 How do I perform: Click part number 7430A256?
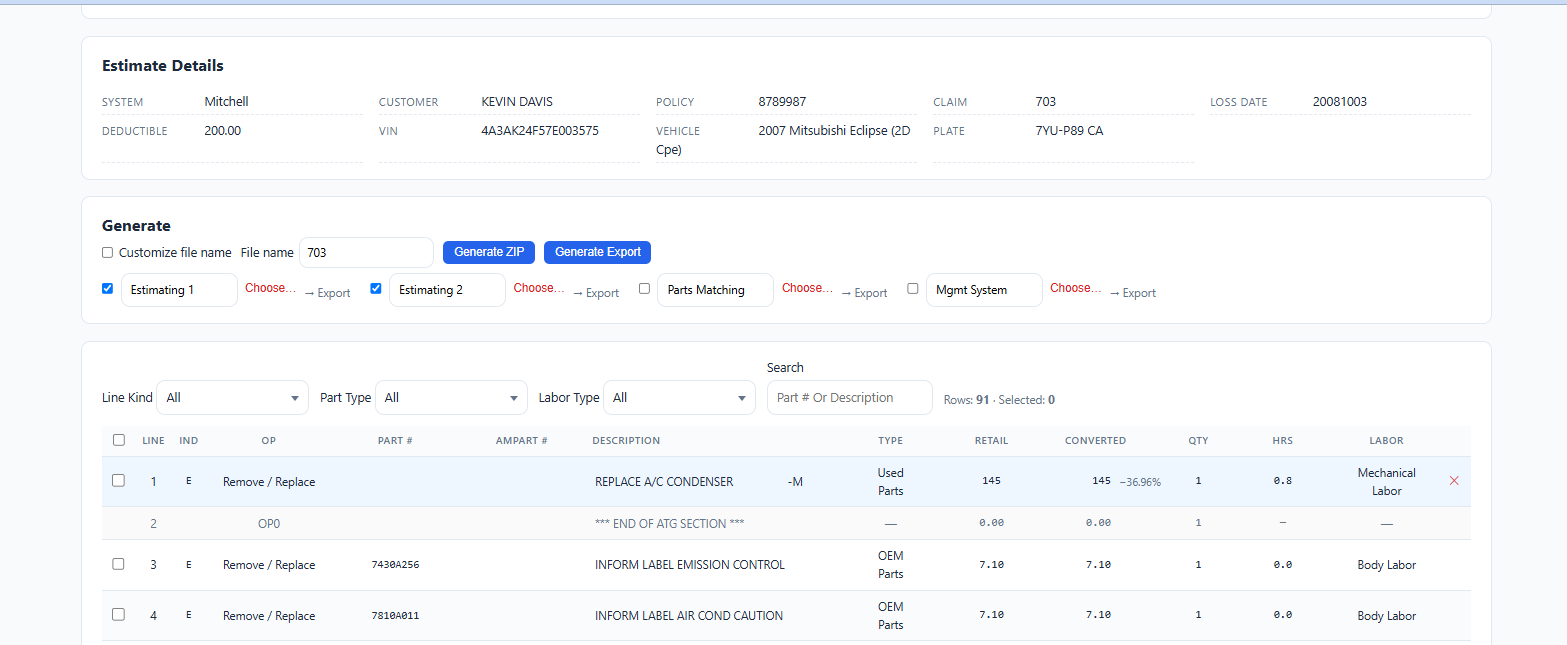pos(395,565)
